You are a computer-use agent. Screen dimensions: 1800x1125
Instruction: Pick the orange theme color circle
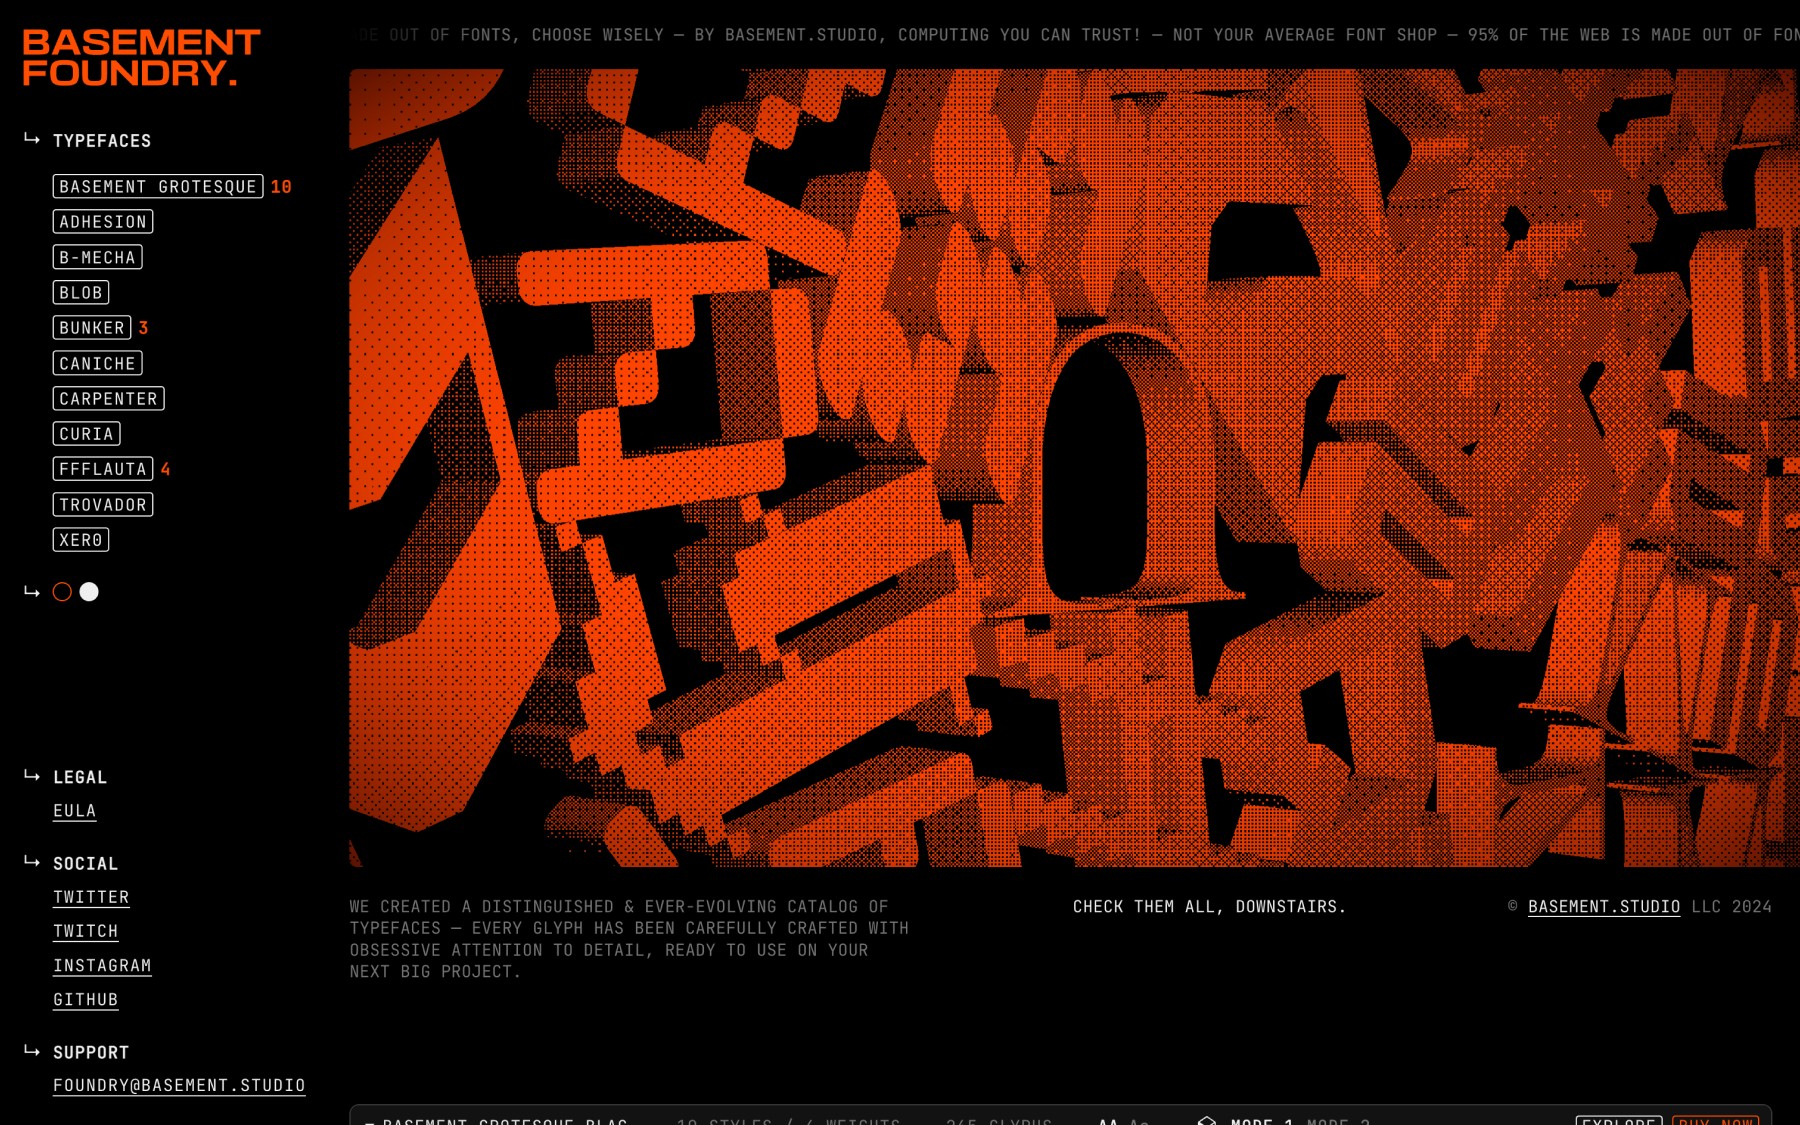[x=62, y=592]
